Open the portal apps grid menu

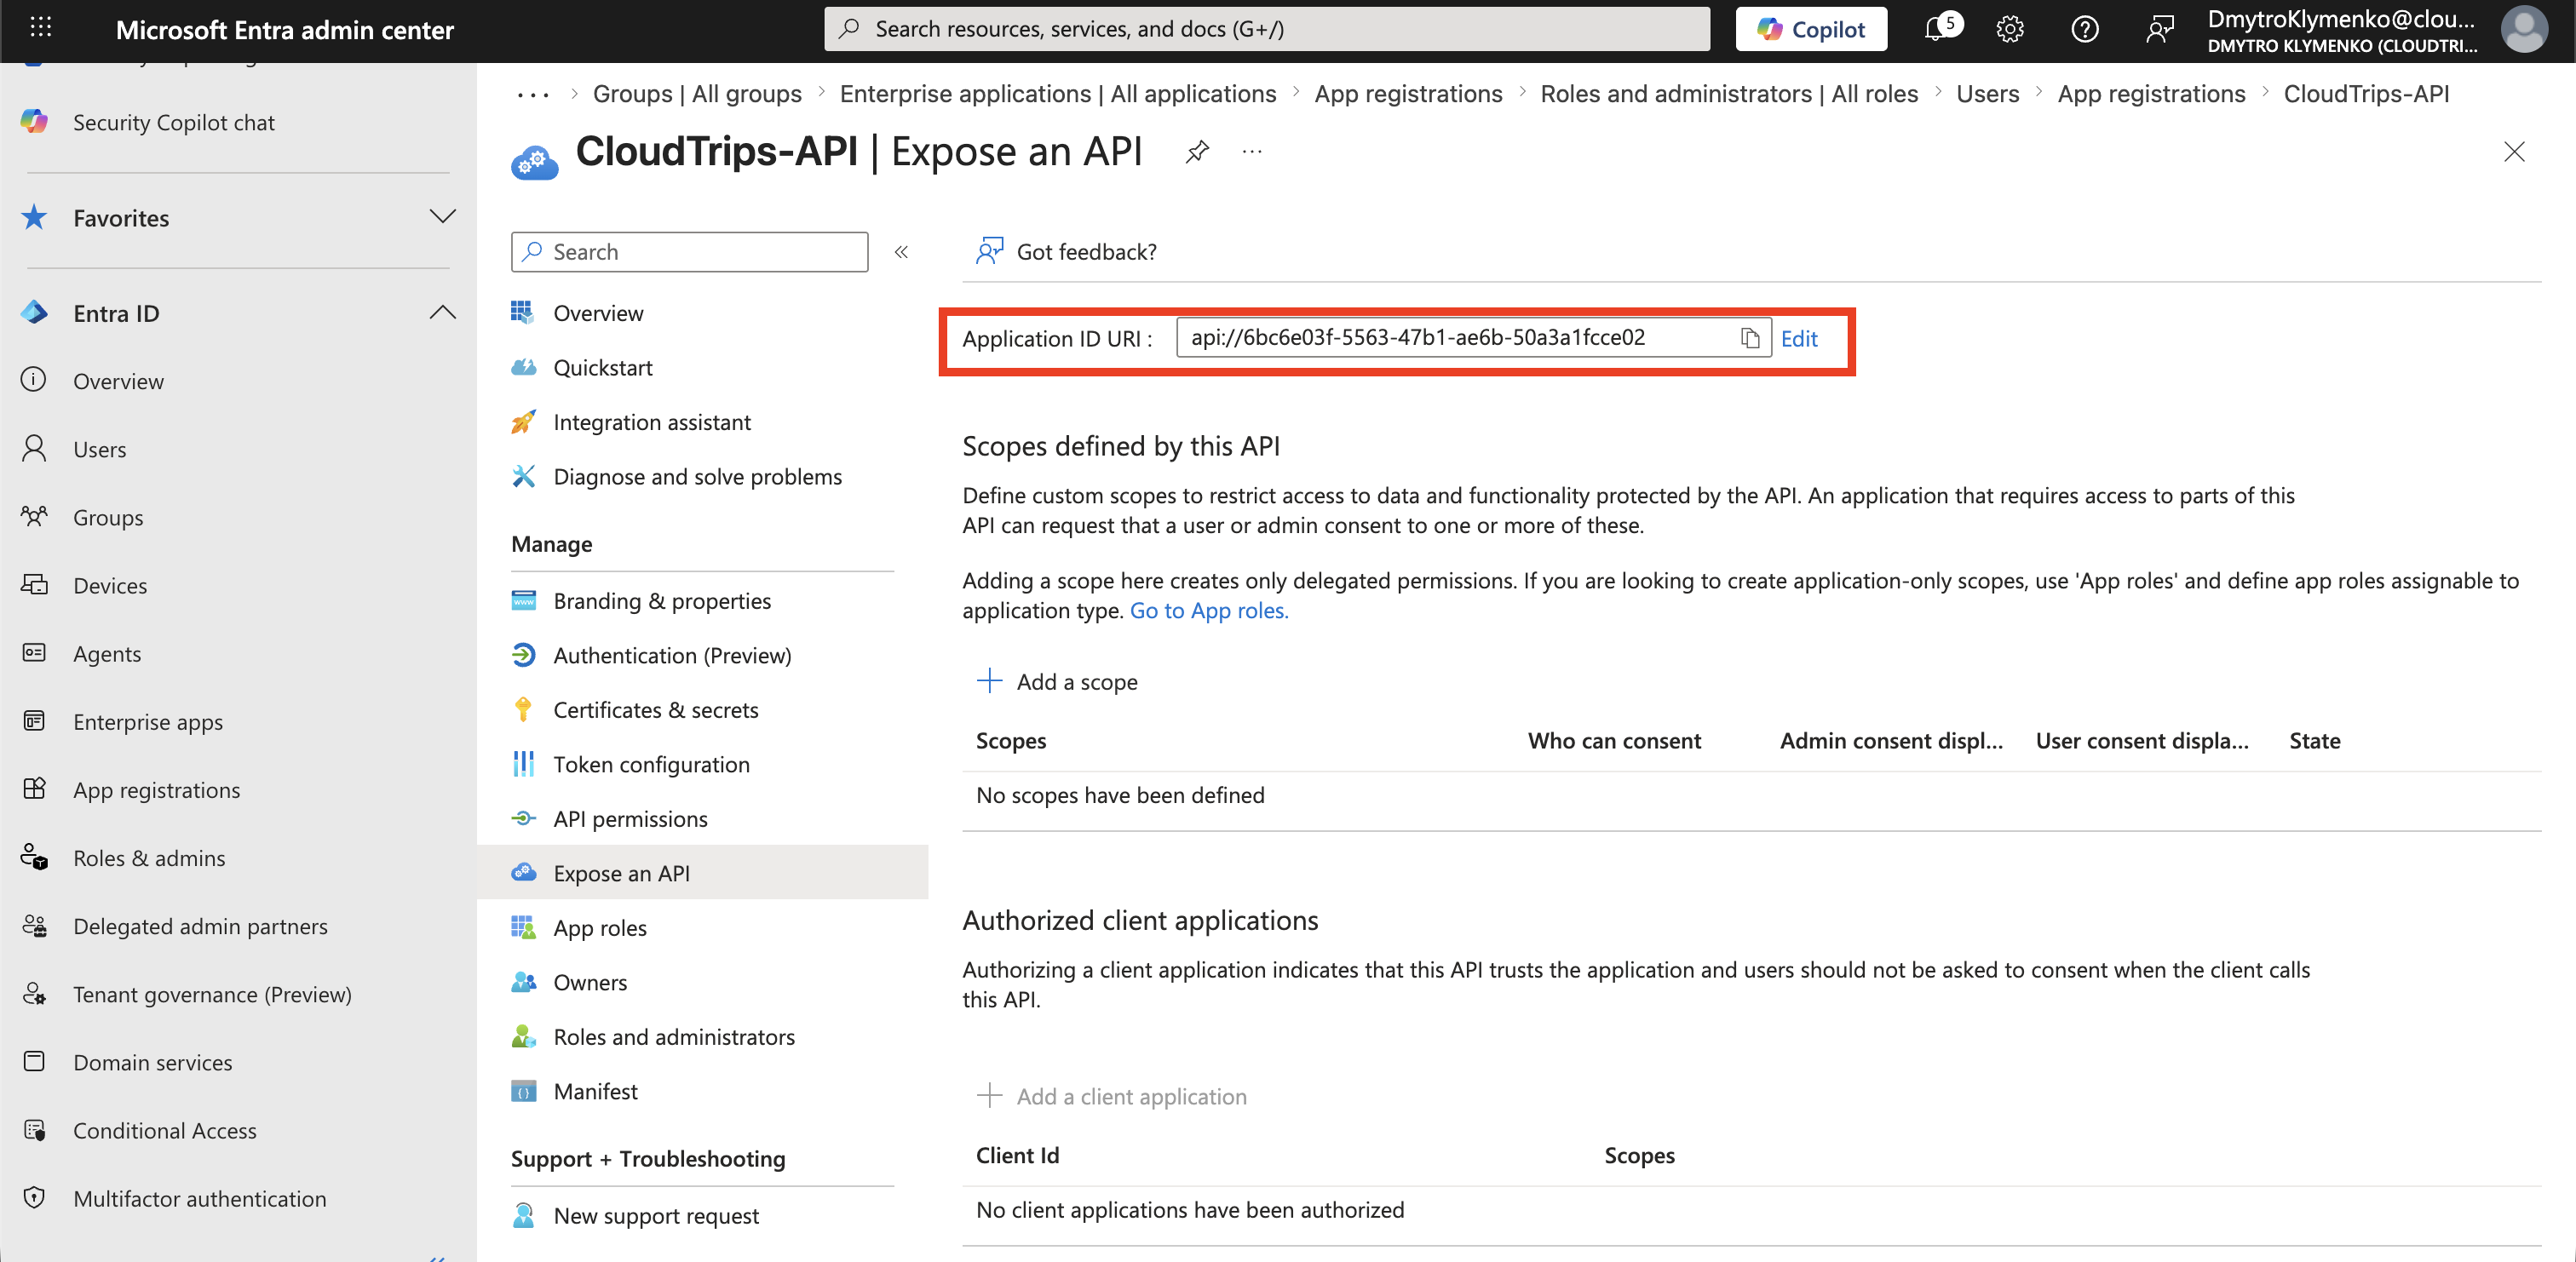coord(40,28)
